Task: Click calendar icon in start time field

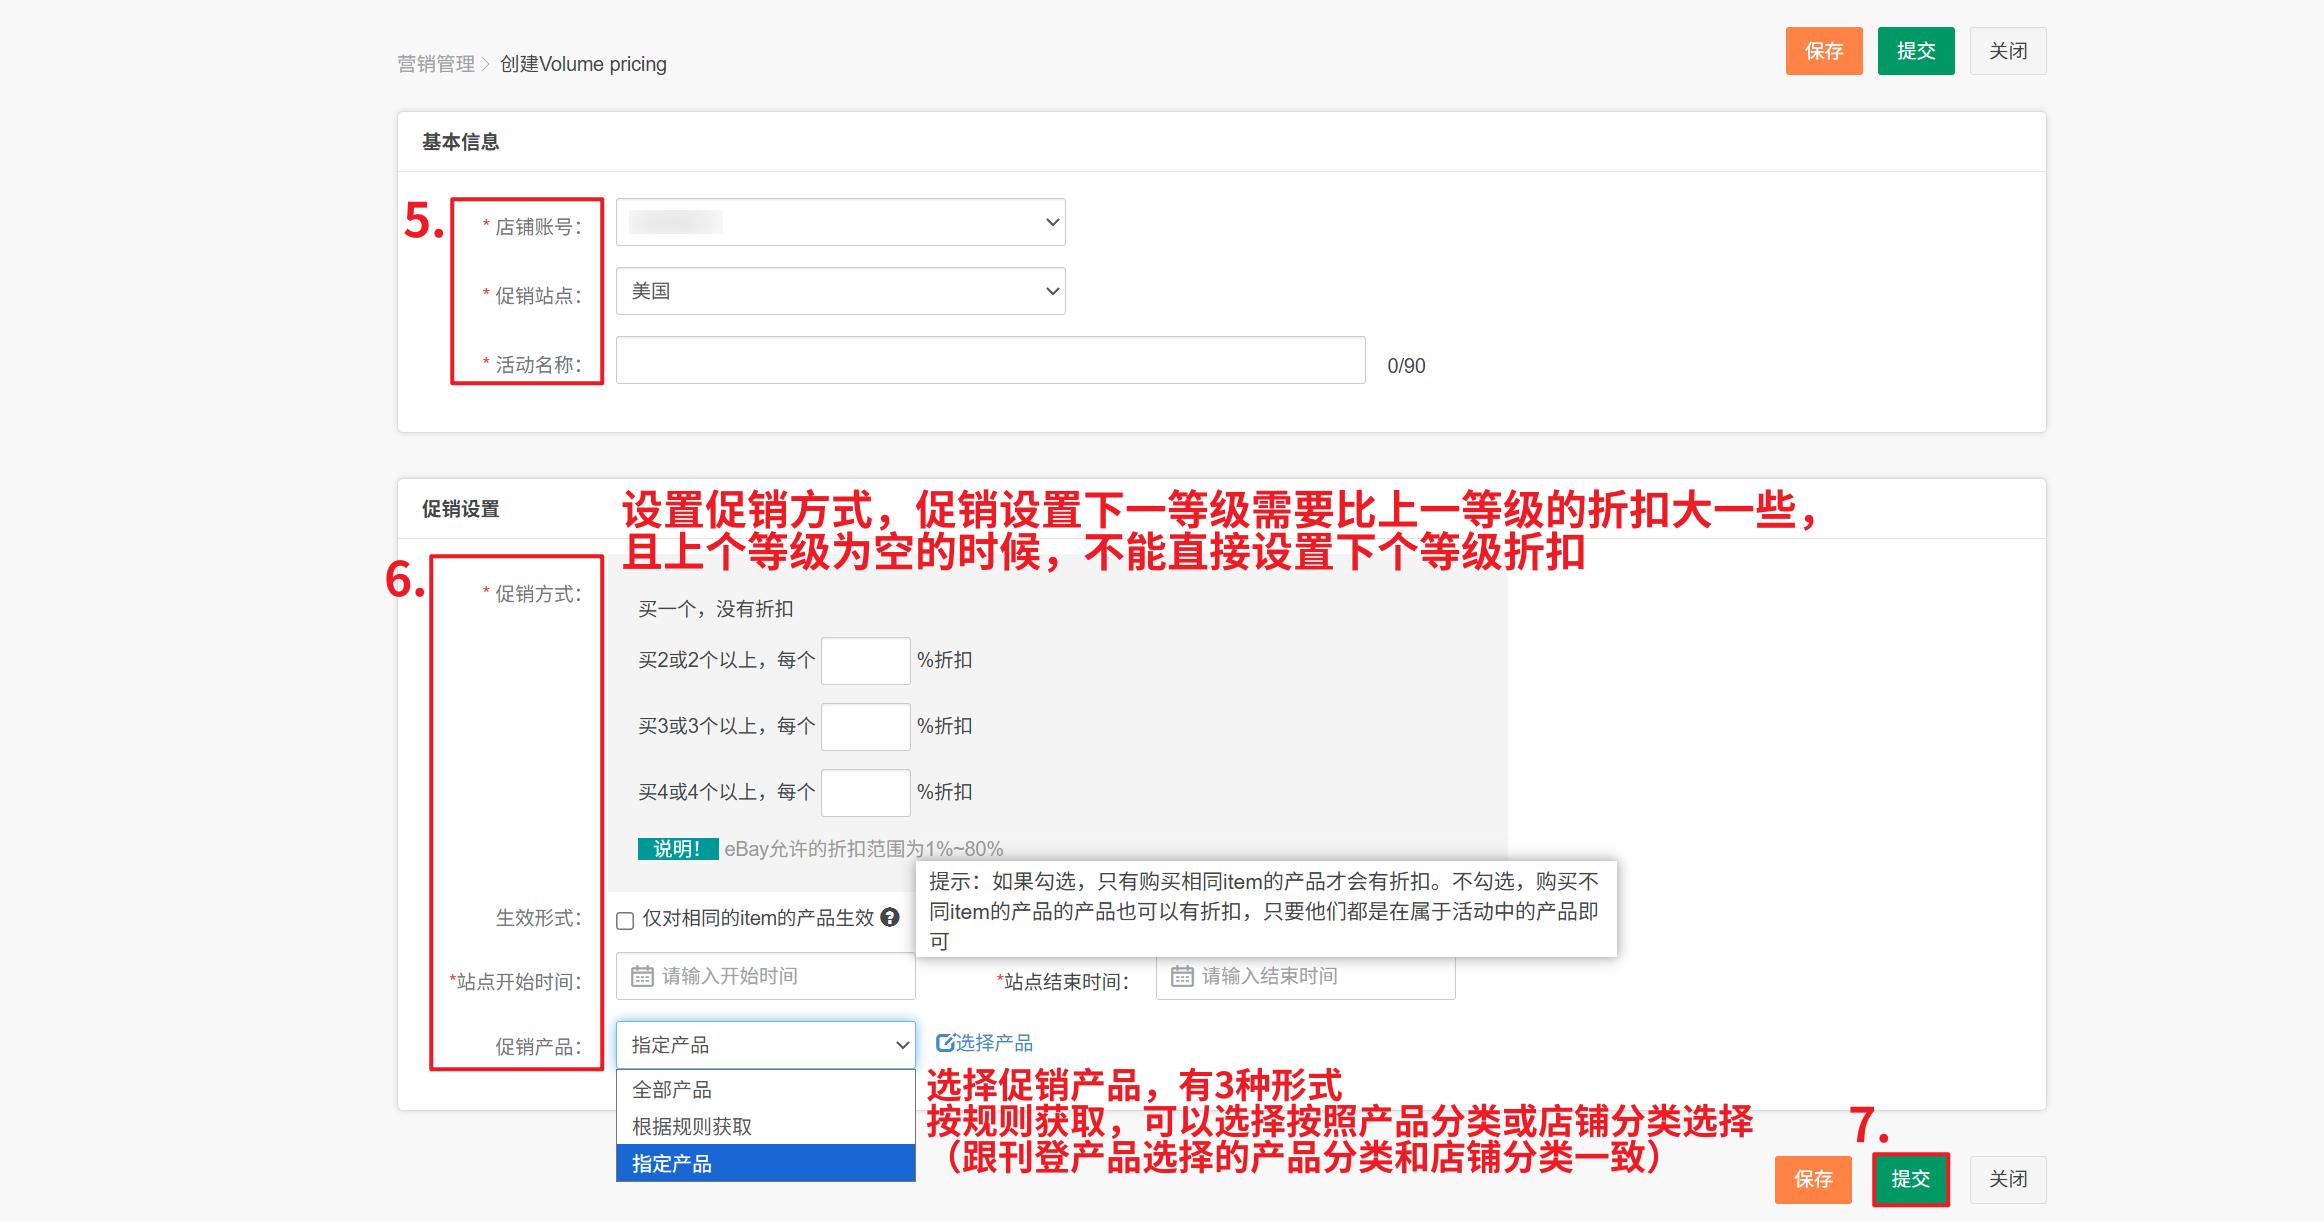Action: click(x=642, y=976)
